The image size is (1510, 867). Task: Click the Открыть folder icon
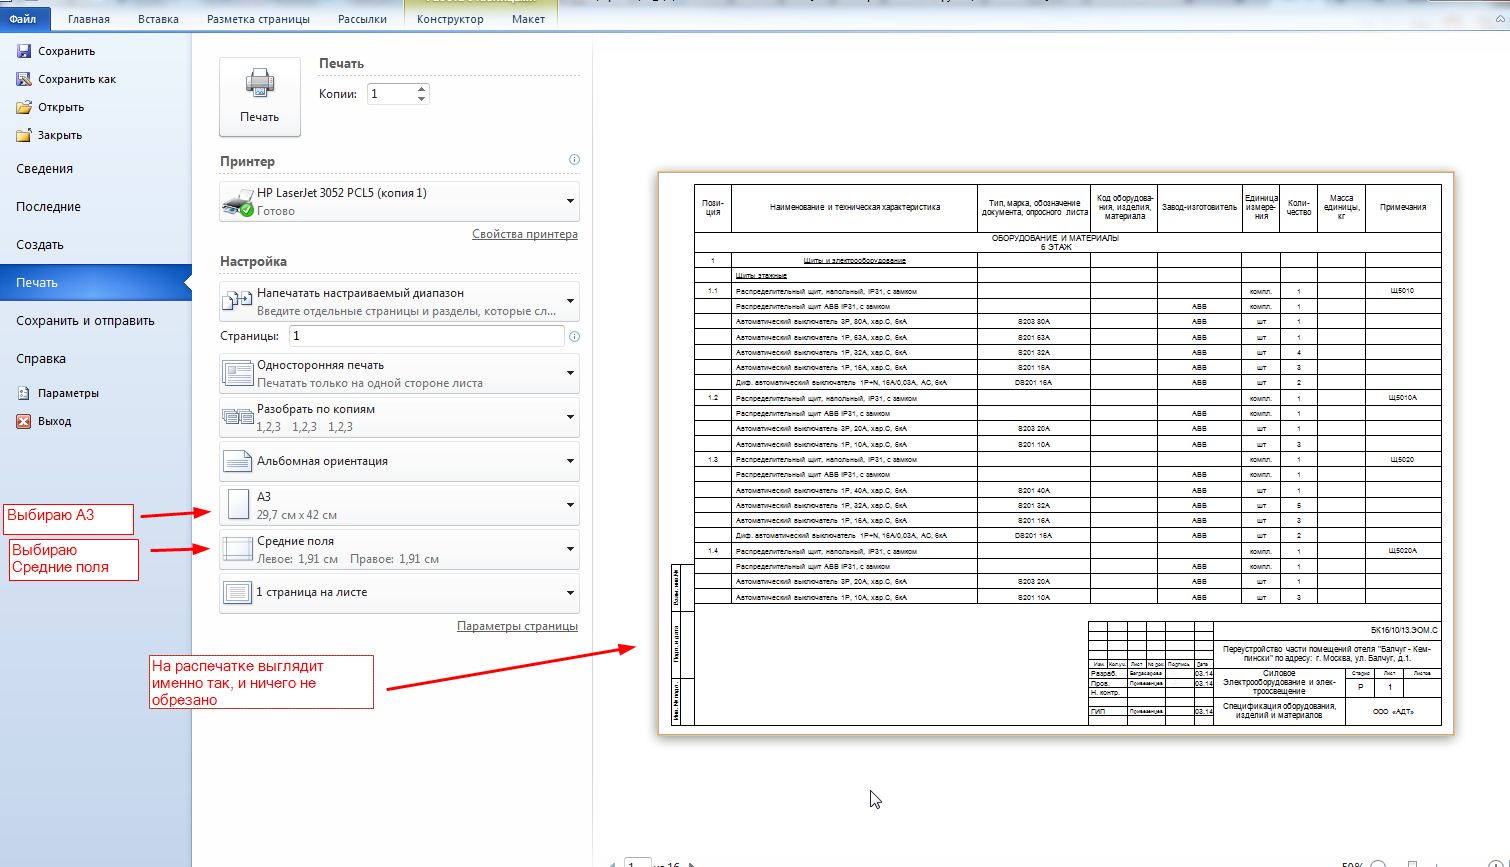24,107
